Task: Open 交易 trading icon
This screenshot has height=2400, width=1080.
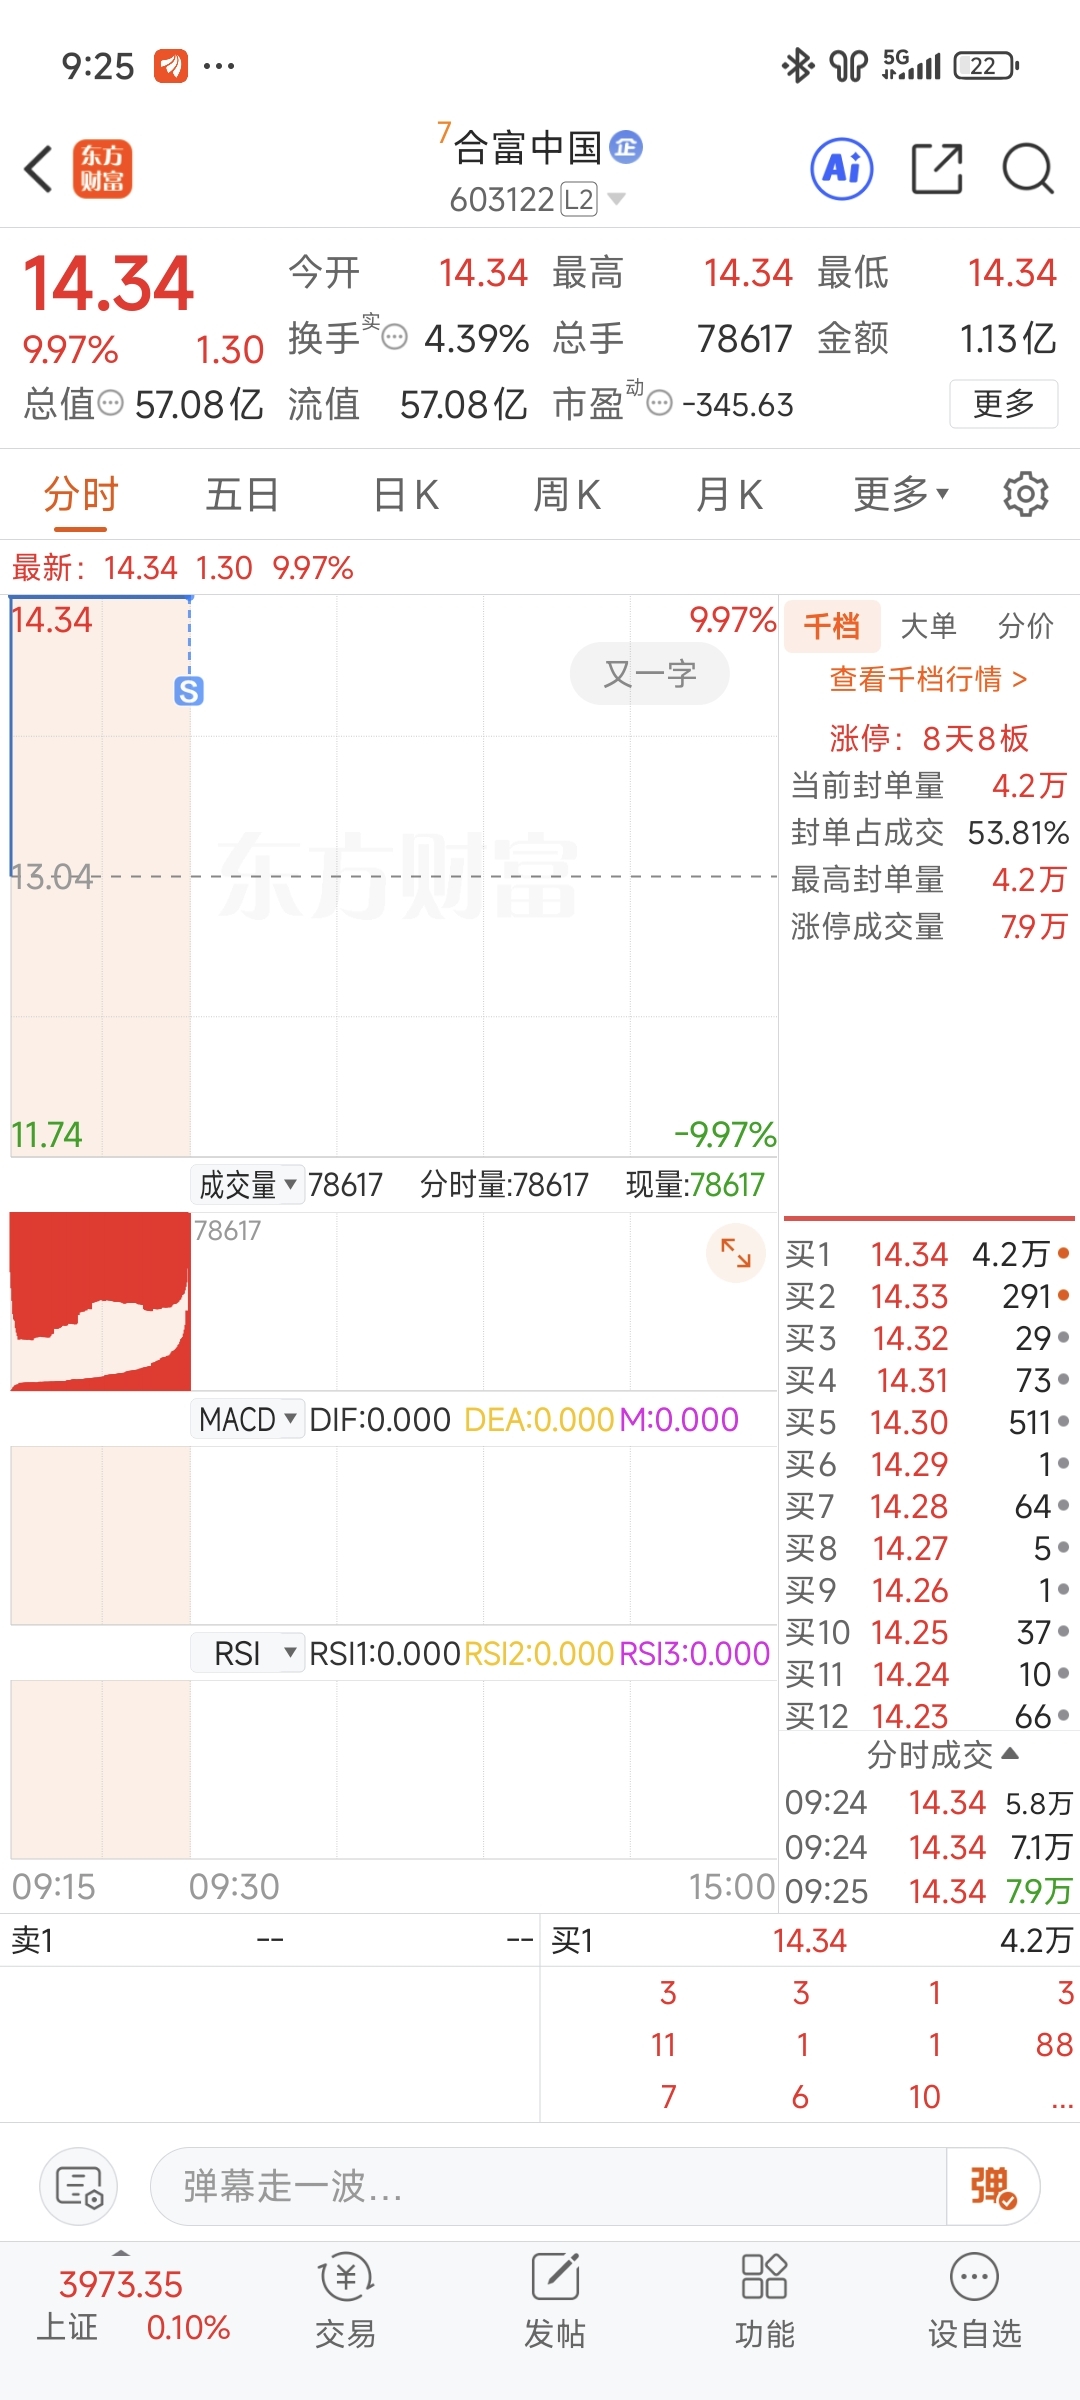Action: coord(345,2299)
